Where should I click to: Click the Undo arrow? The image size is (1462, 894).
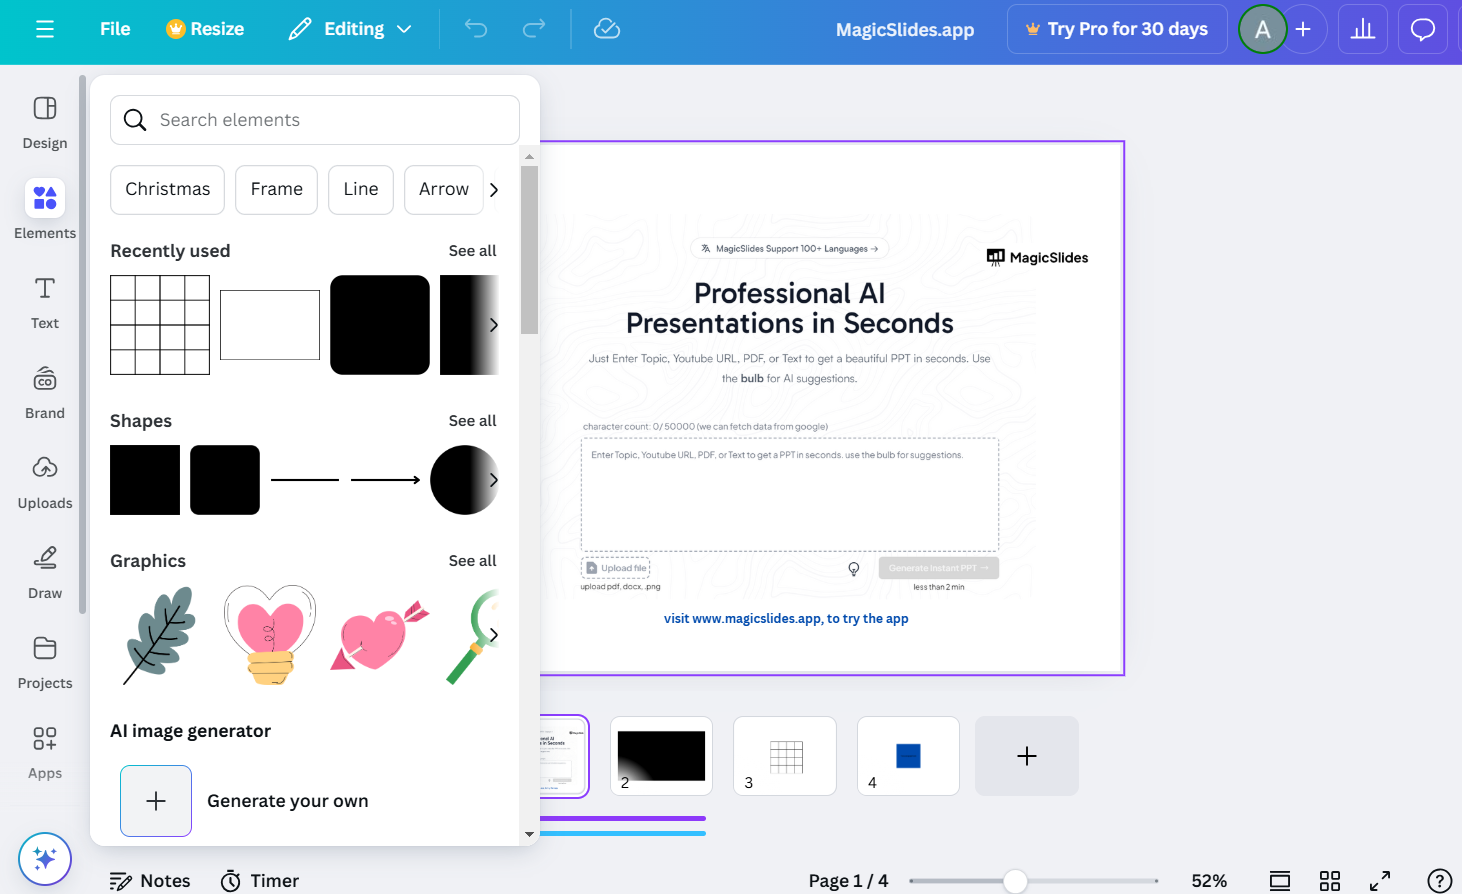tap(476, 29)
